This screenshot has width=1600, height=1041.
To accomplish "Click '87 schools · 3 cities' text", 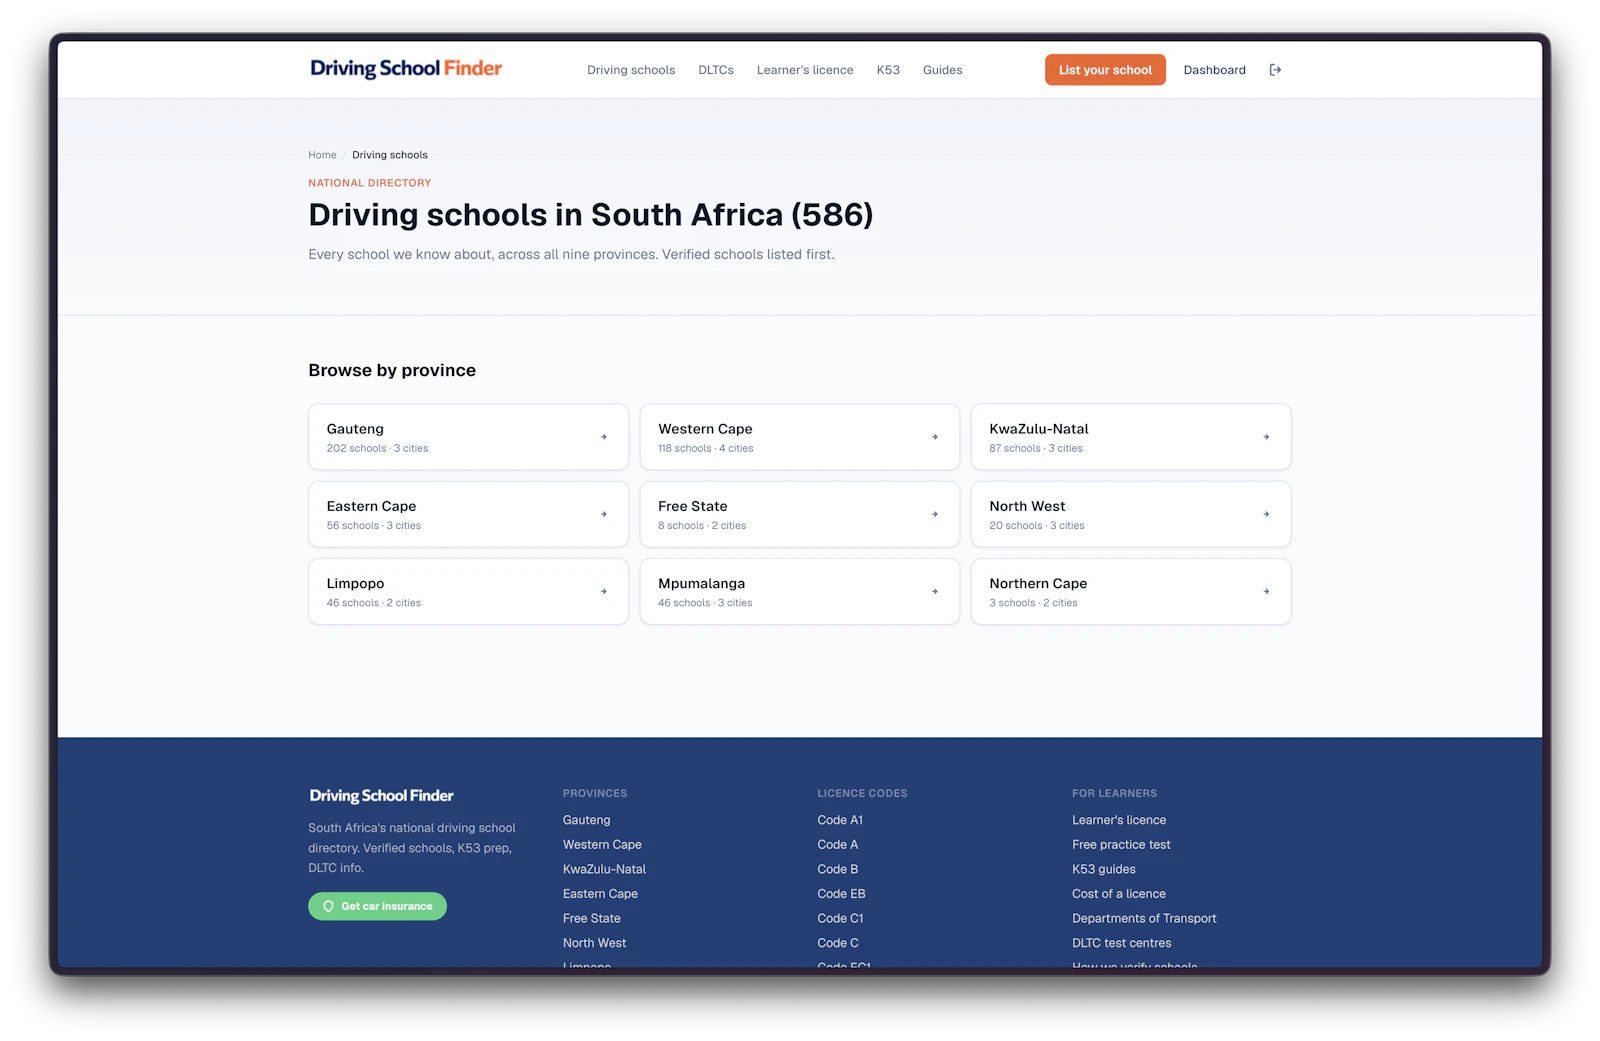I will 1036,449.
